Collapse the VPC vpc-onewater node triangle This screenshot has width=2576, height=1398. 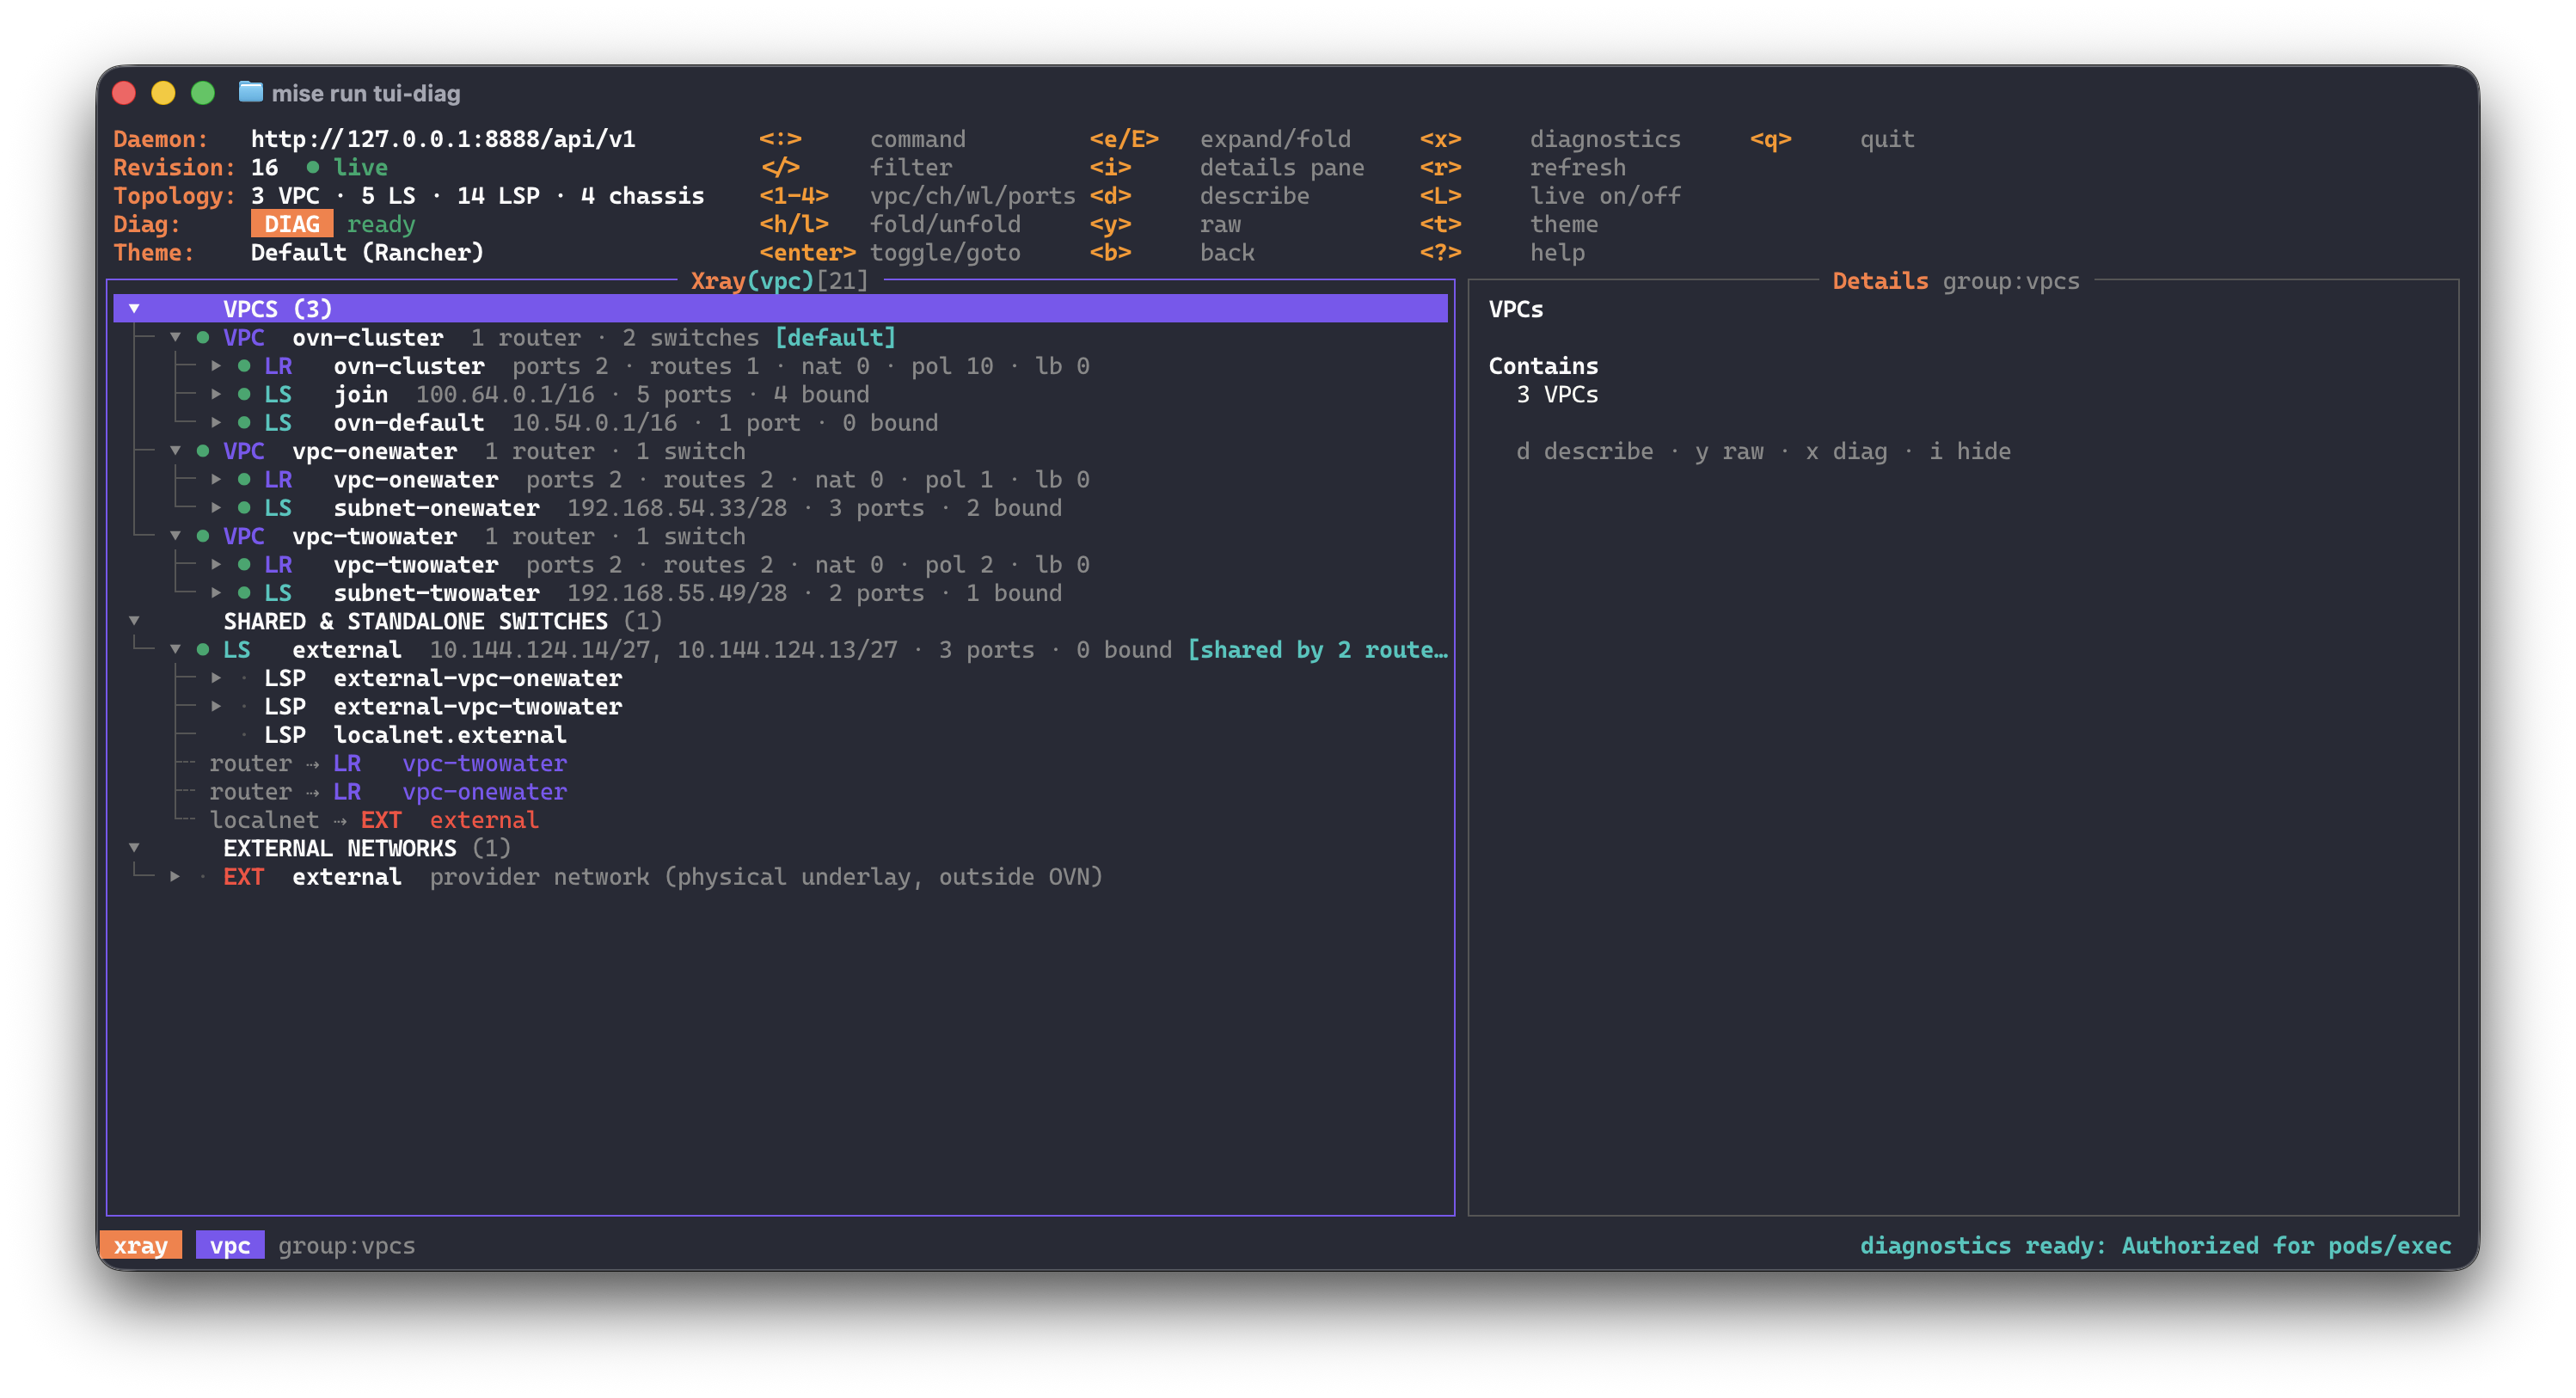(x=175, y=451)
